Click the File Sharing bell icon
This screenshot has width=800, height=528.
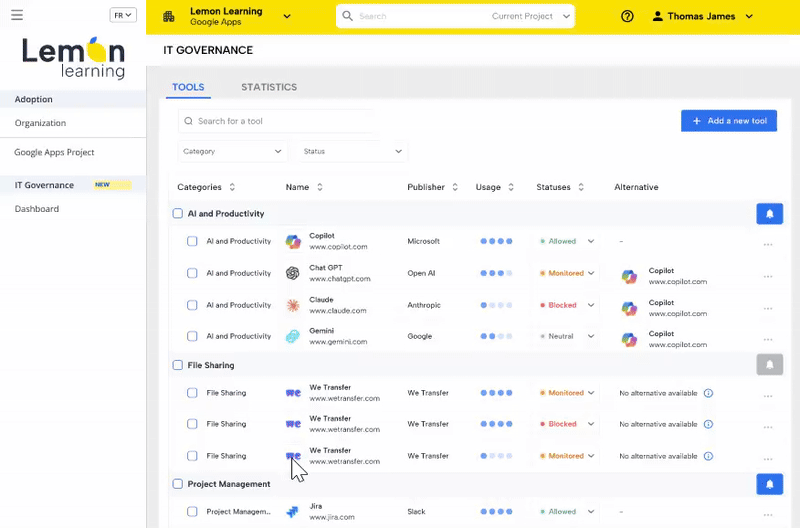tap(769, 365)
